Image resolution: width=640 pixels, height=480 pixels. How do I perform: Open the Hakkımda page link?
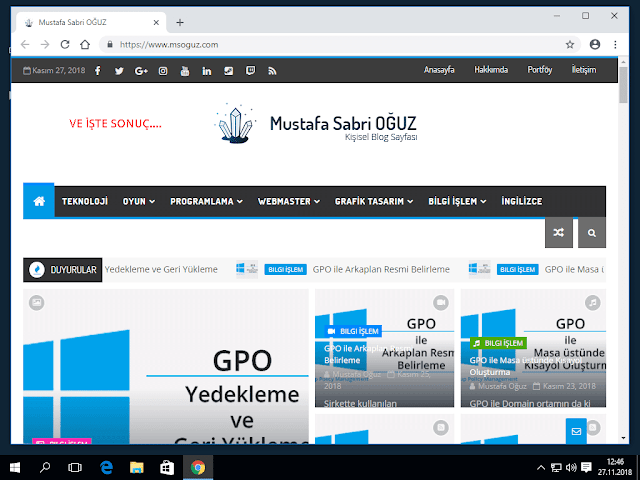click(x=491, y=70)
